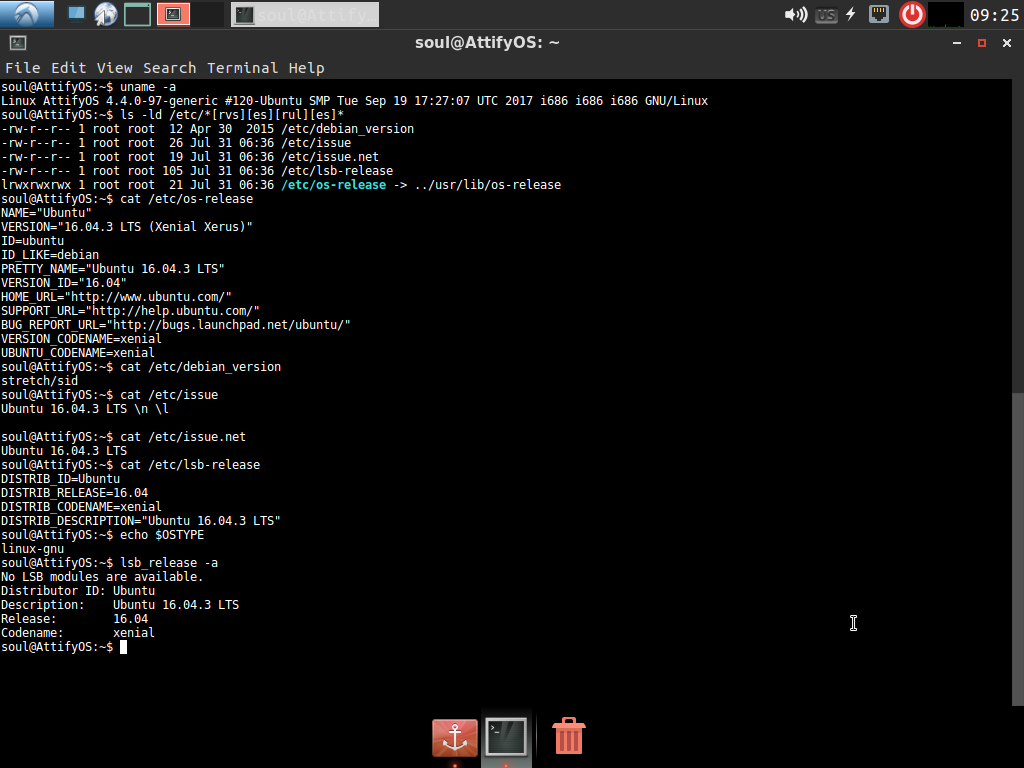Click the BUG_REPORT_URL launchpad line
The height and width of the screenshot is (768, 1024).
coord(176,325)
